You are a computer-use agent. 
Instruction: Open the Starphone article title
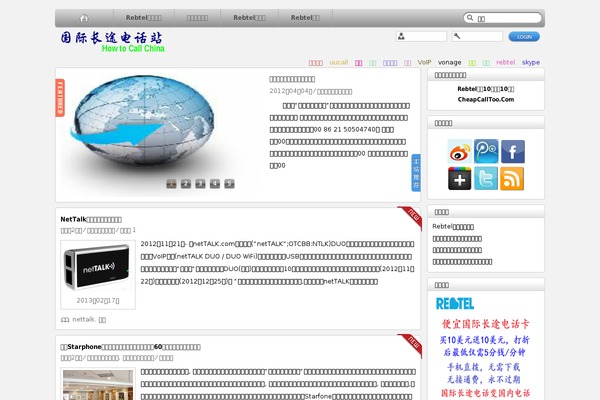click(130, 347)
